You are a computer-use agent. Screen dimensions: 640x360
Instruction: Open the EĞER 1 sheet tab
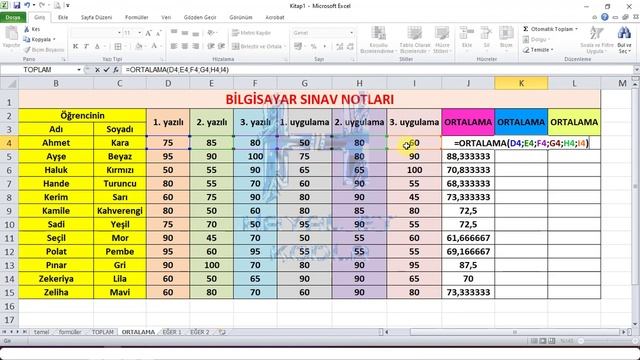[172, 332]
